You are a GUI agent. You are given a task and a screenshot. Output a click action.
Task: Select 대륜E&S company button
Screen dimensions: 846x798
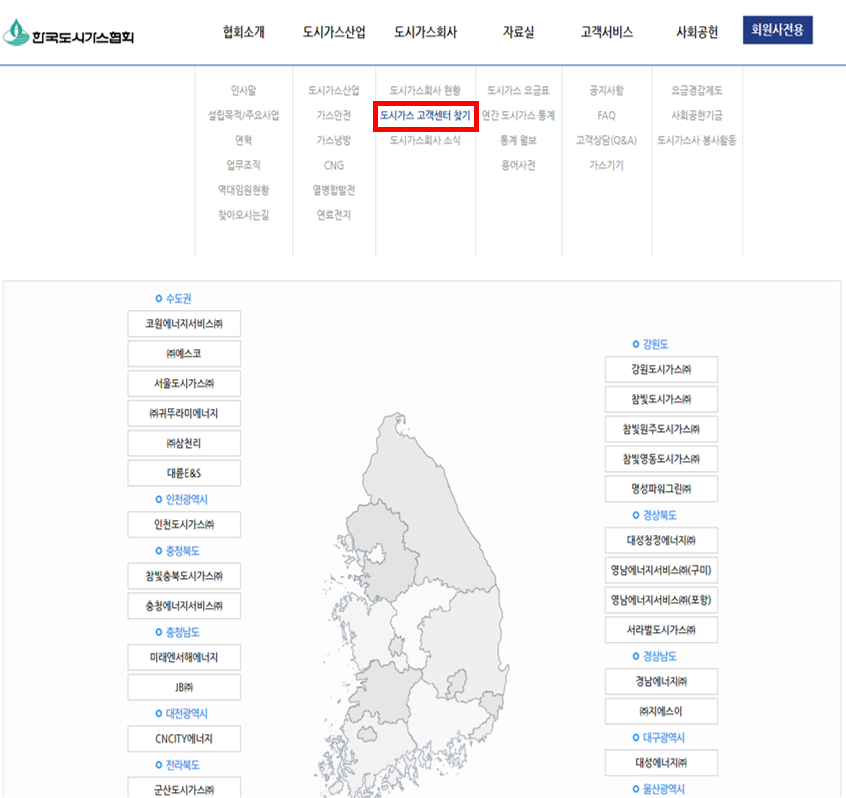tap(184, 473)
